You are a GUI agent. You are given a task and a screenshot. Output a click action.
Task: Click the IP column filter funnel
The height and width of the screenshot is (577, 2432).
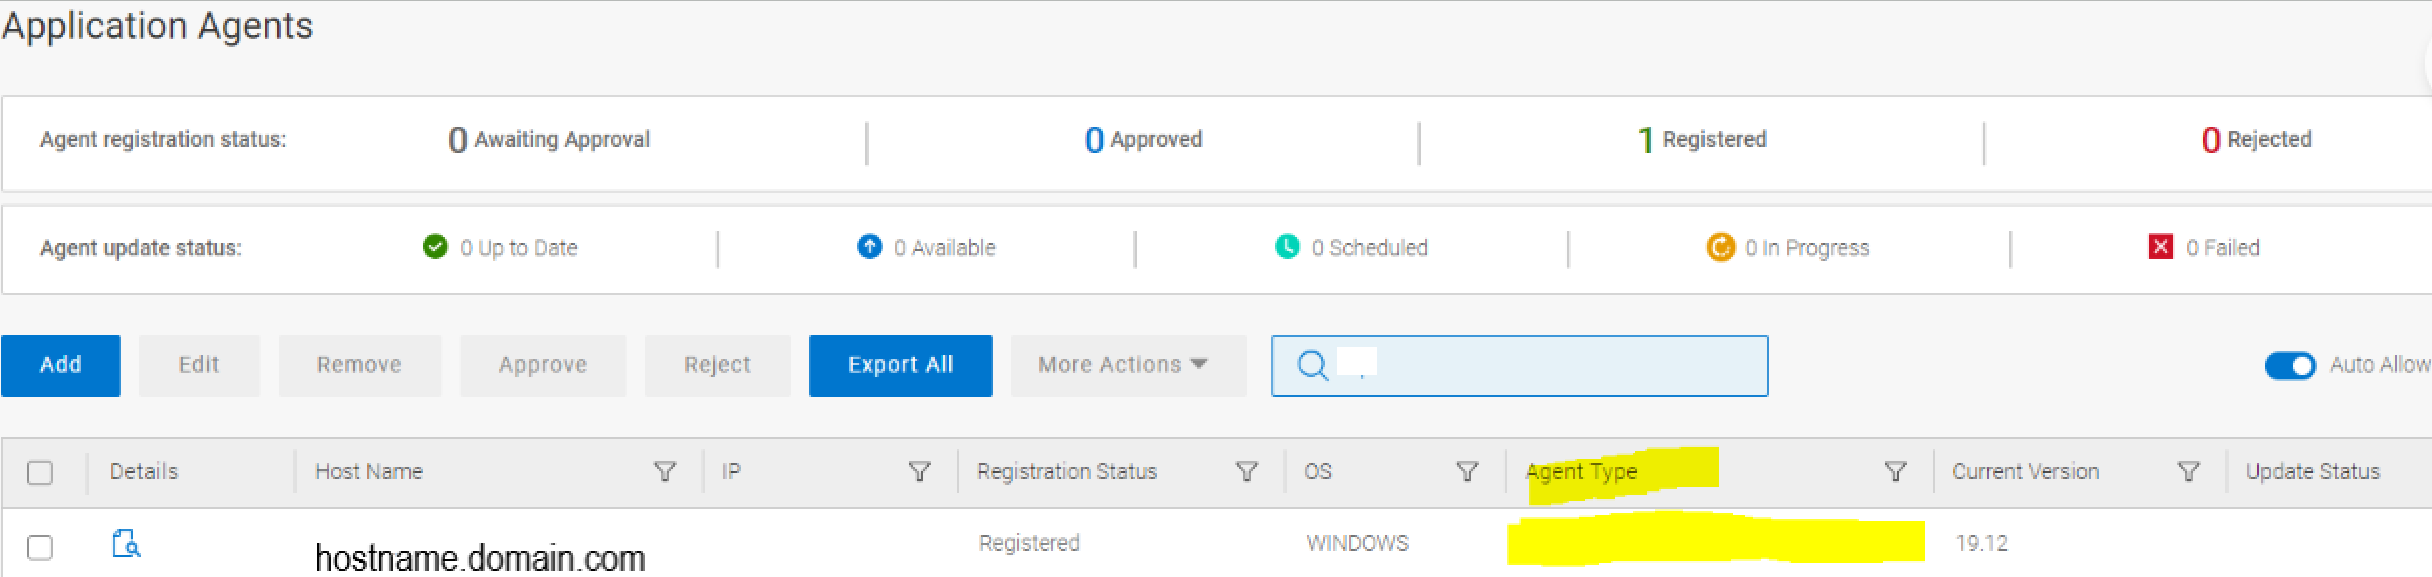pyautogui.click(x=920, y=471)
